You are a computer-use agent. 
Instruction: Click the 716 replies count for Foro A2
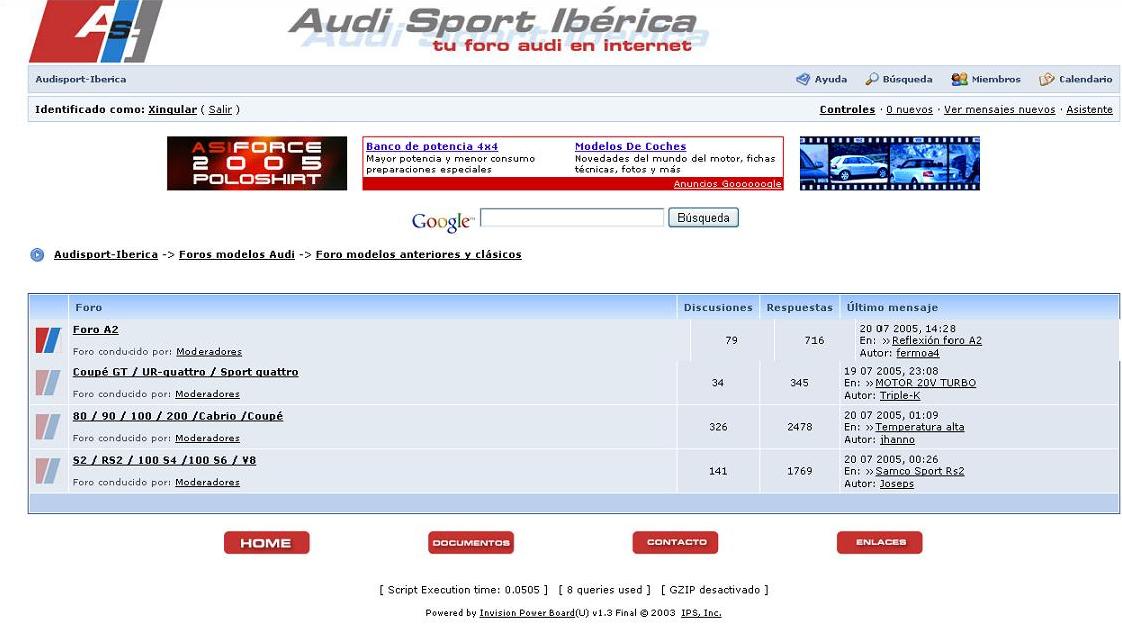(814, 341)
